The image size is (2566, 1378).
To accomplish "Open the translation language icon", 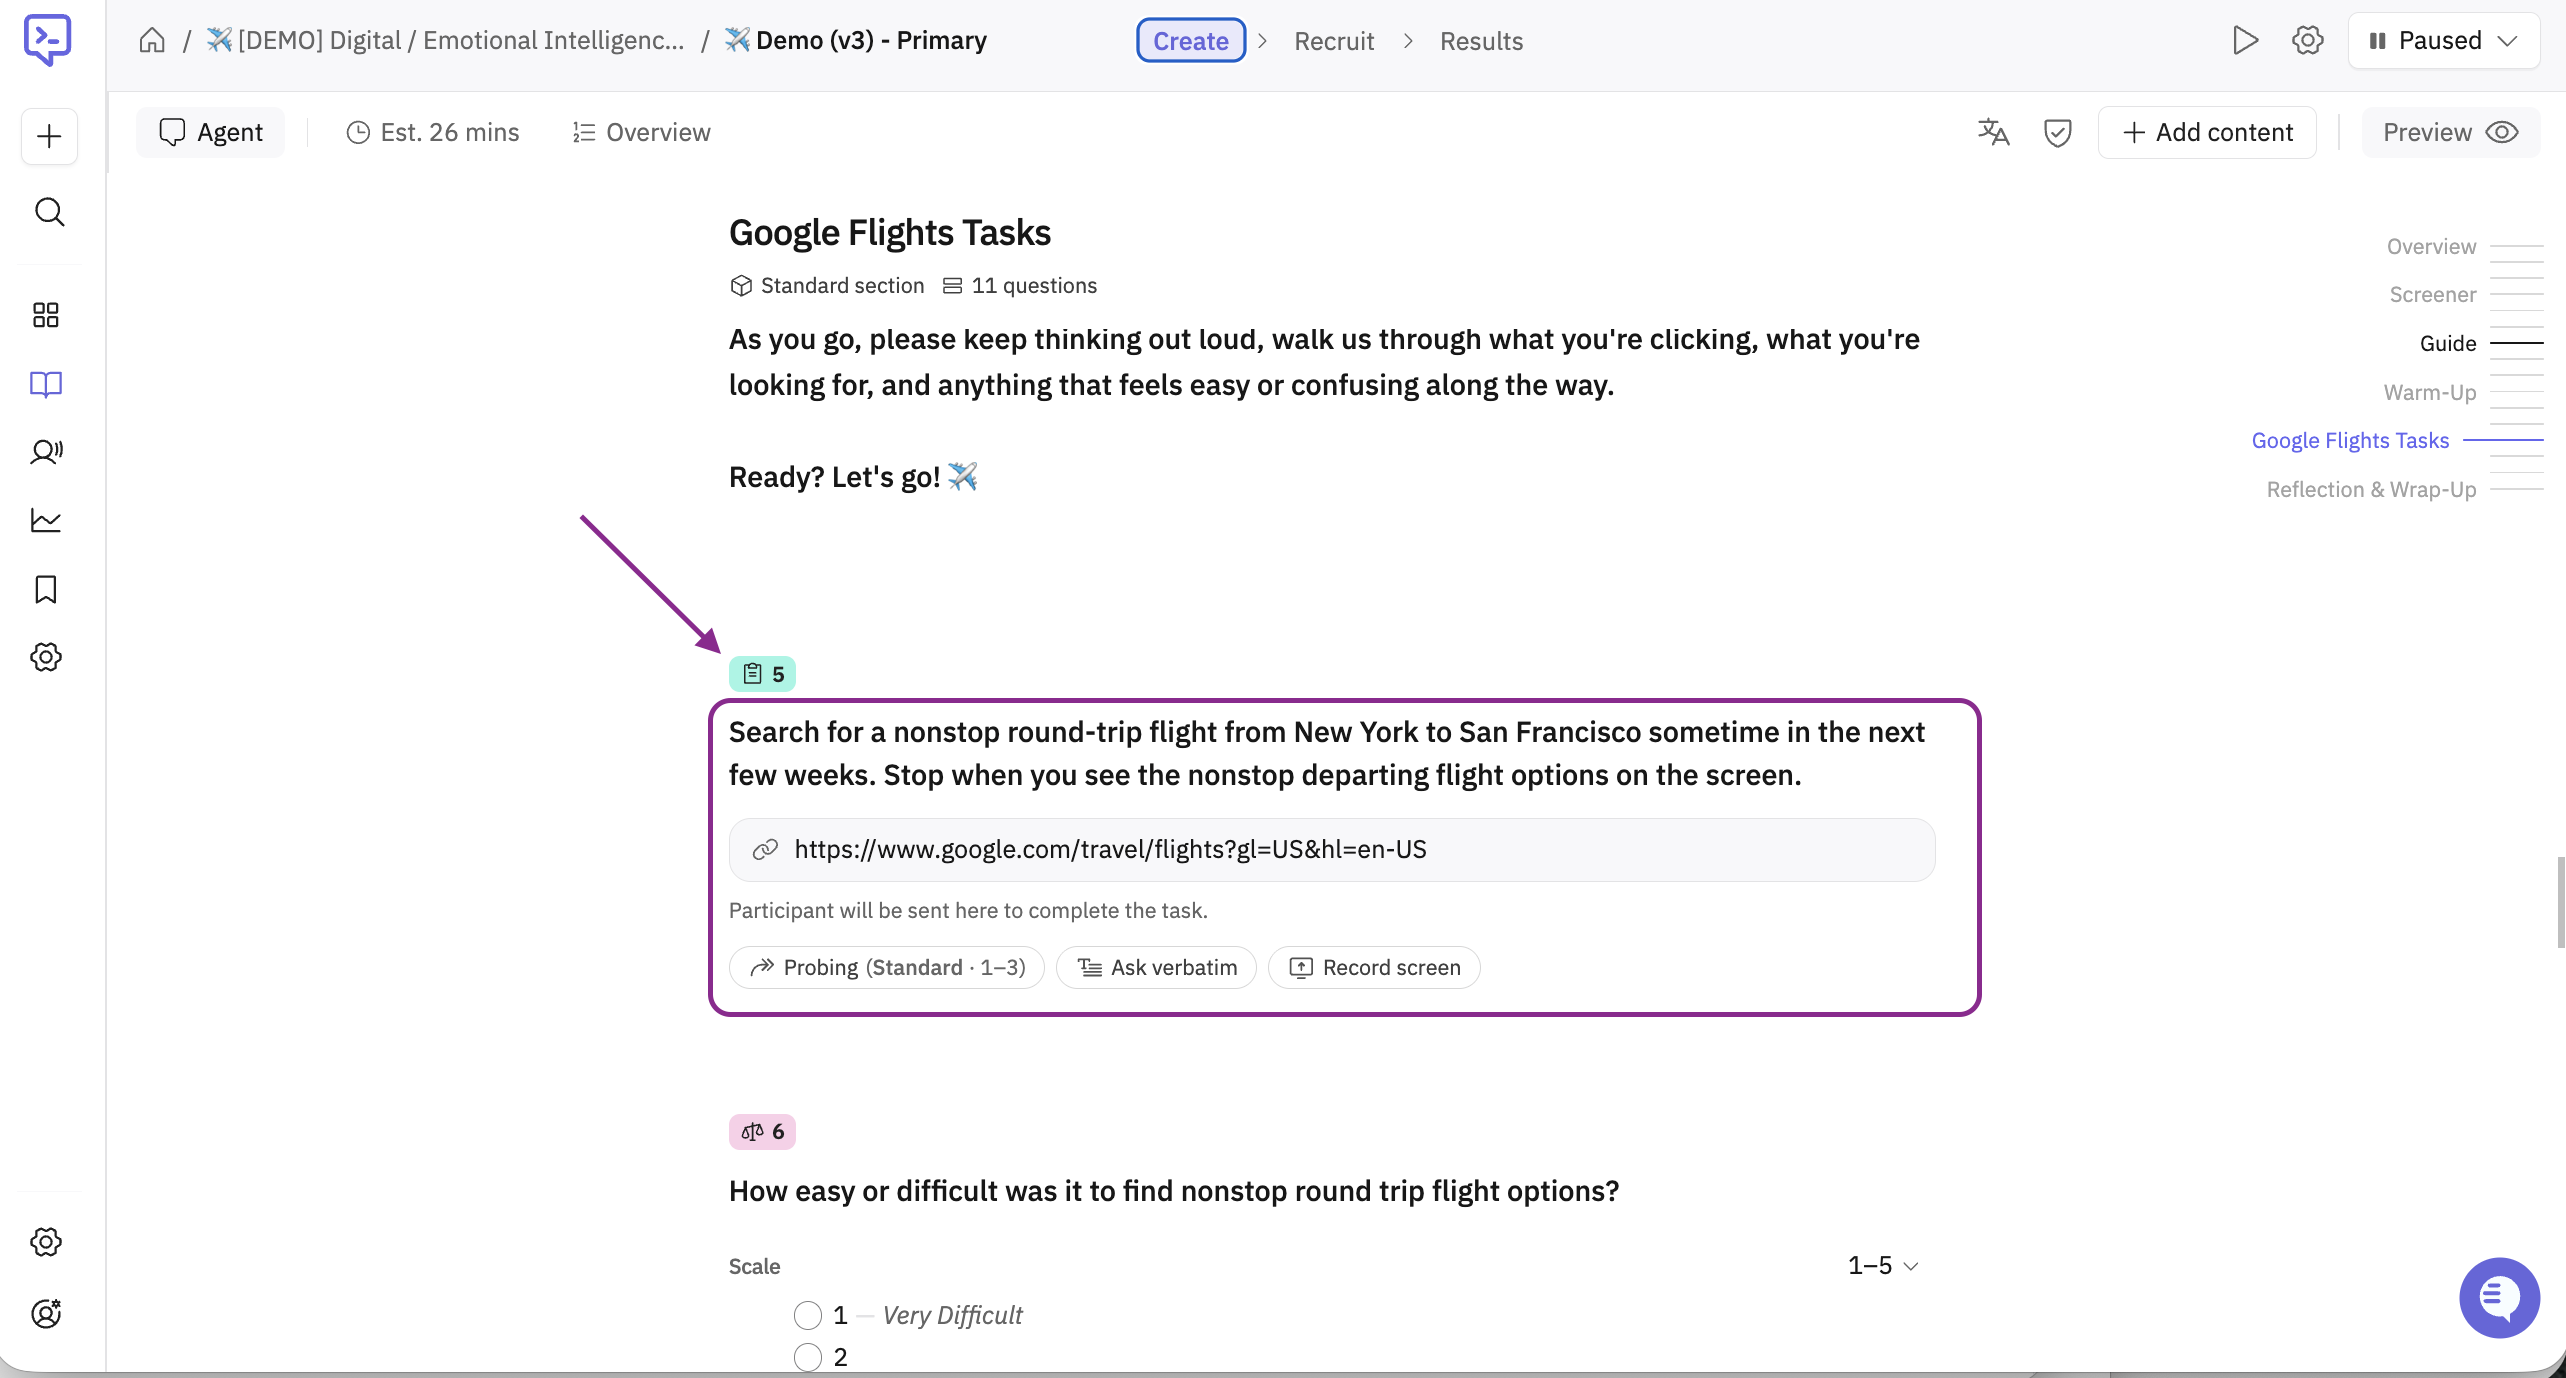I will [1993, 132].
